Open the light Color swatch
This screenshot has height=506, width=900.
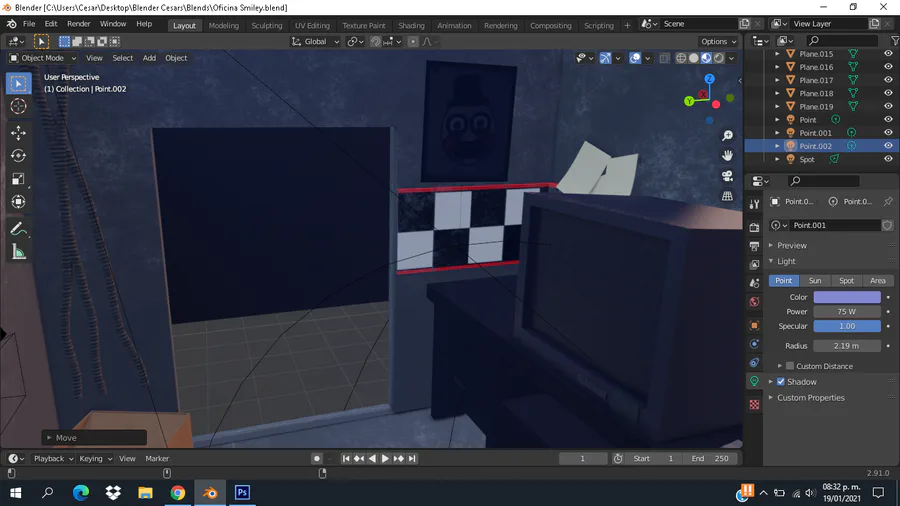pos(847,297)
